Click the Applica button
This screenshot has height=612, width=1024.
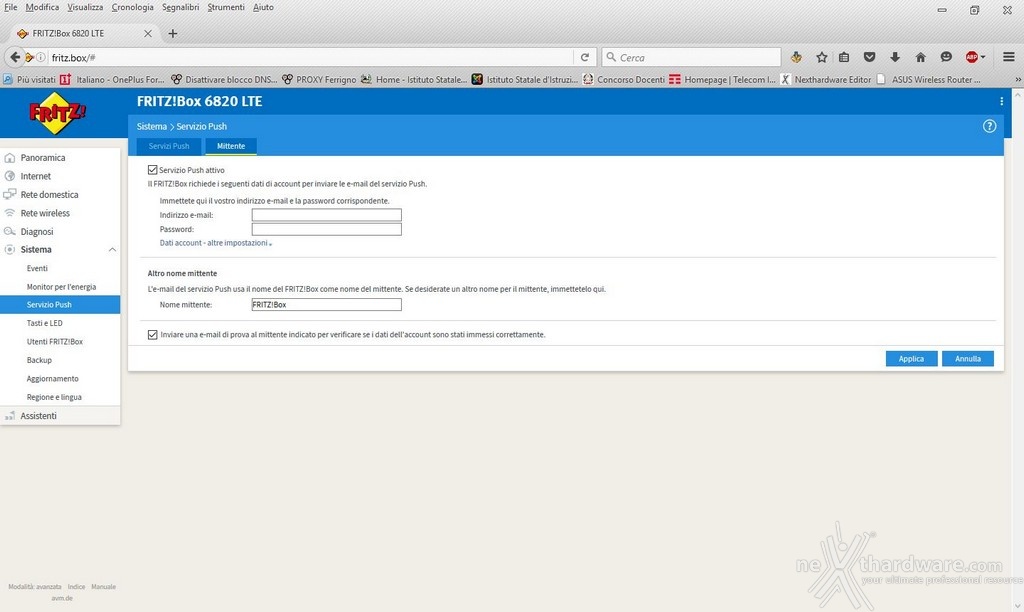pyautogui.click(x=911, y=359)
